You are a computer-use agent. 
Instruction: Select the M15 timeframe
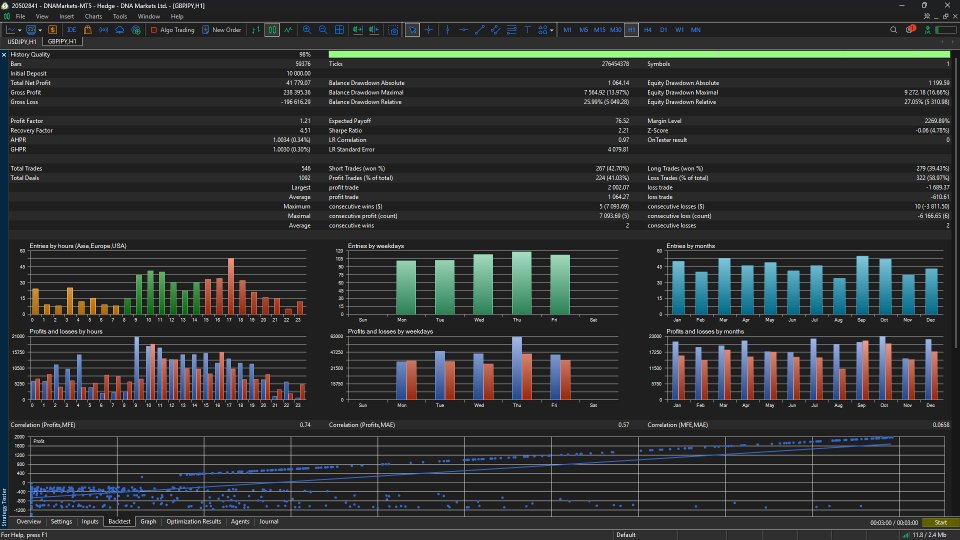point(599,30)
